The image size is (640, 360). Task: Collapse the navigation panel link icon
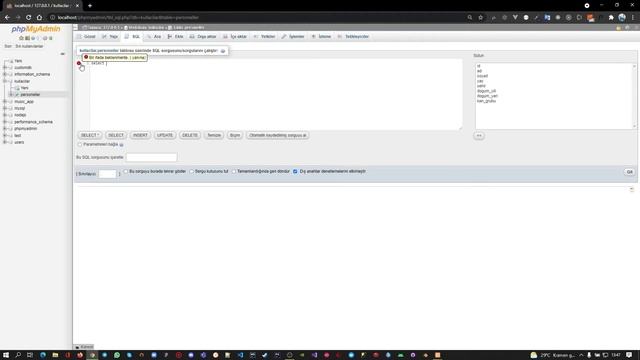point(62,54)
